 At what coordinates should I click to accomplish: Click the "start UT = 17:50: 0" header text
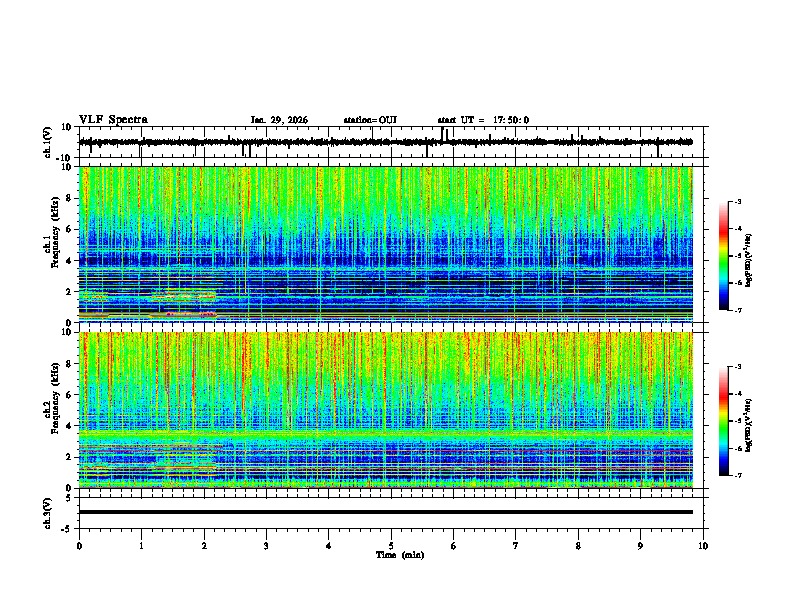click(x=483, y=120)
